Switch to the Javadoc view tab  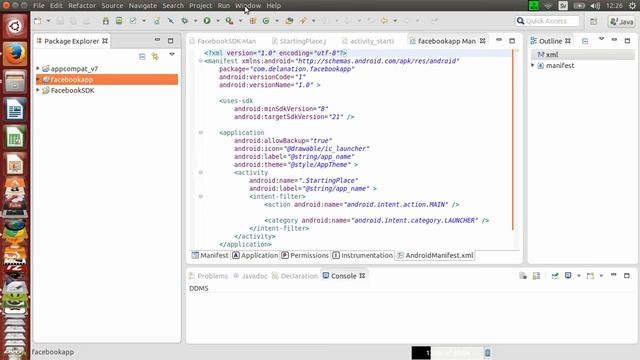[250, 276]
